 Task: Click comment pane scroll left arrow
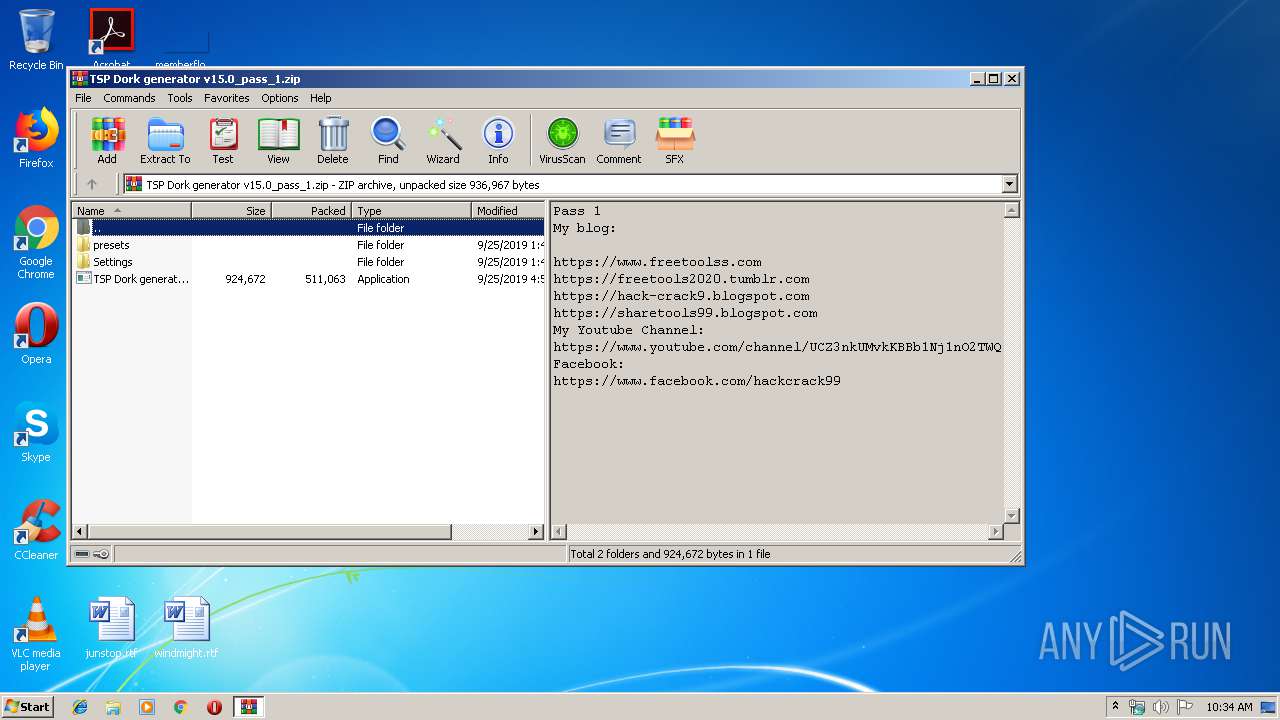[x=559, y=532]
